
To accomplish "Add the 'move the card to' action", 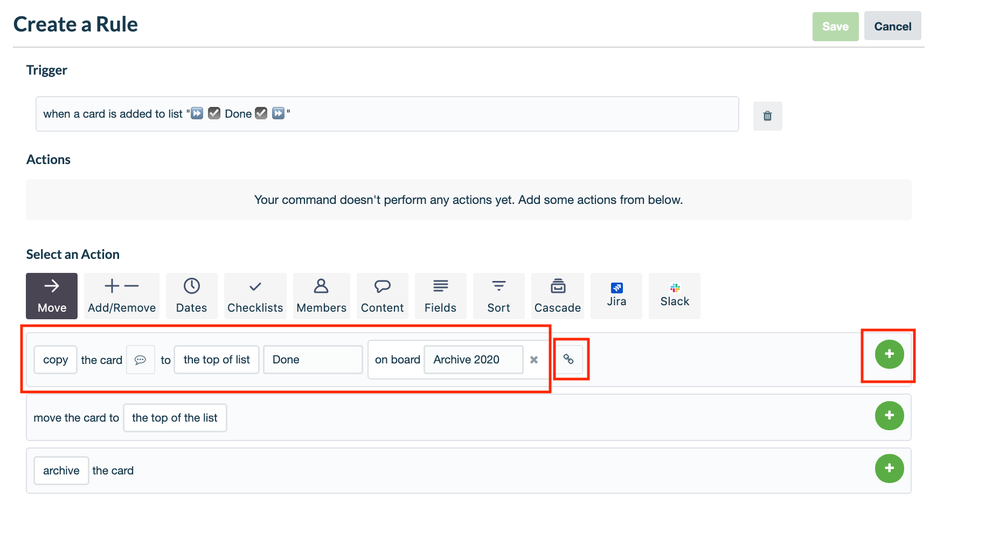I will point(889,415).
